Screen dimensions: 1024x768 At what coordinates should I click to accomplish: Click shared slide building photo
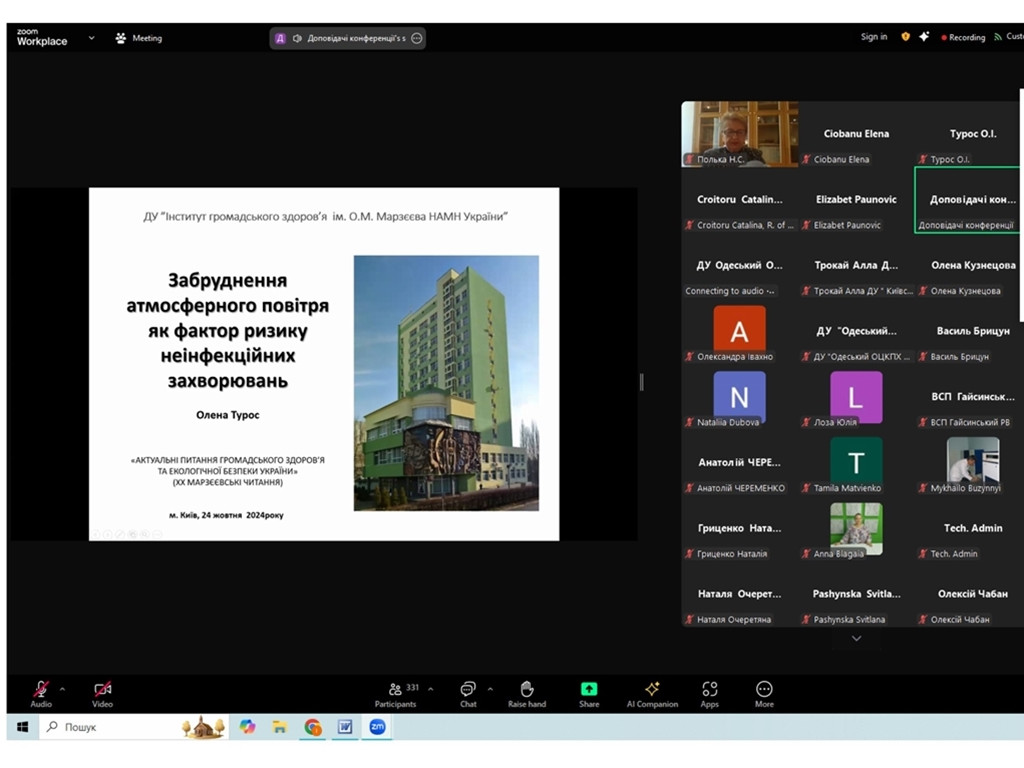pos(446,383)
